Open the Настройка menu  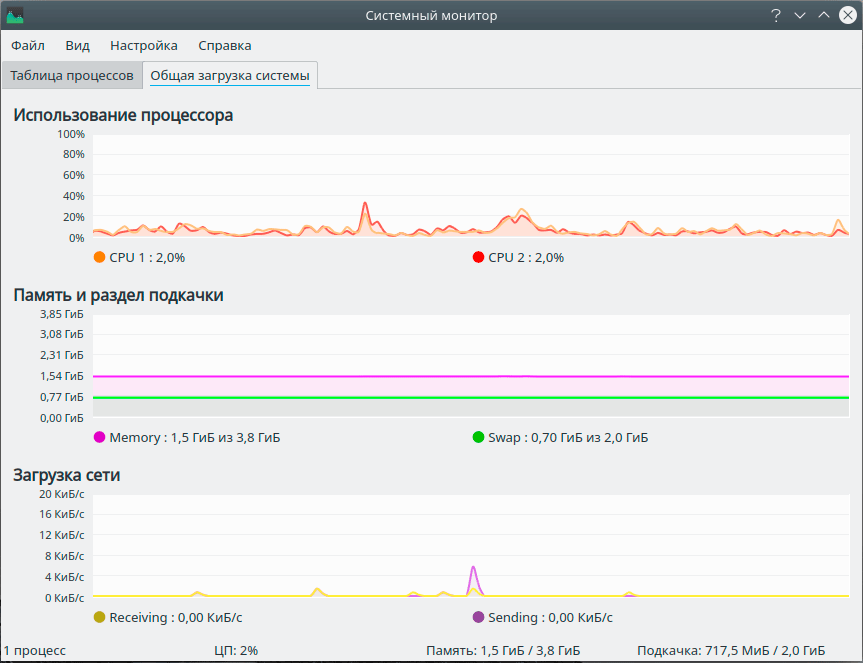click(144, 46)
